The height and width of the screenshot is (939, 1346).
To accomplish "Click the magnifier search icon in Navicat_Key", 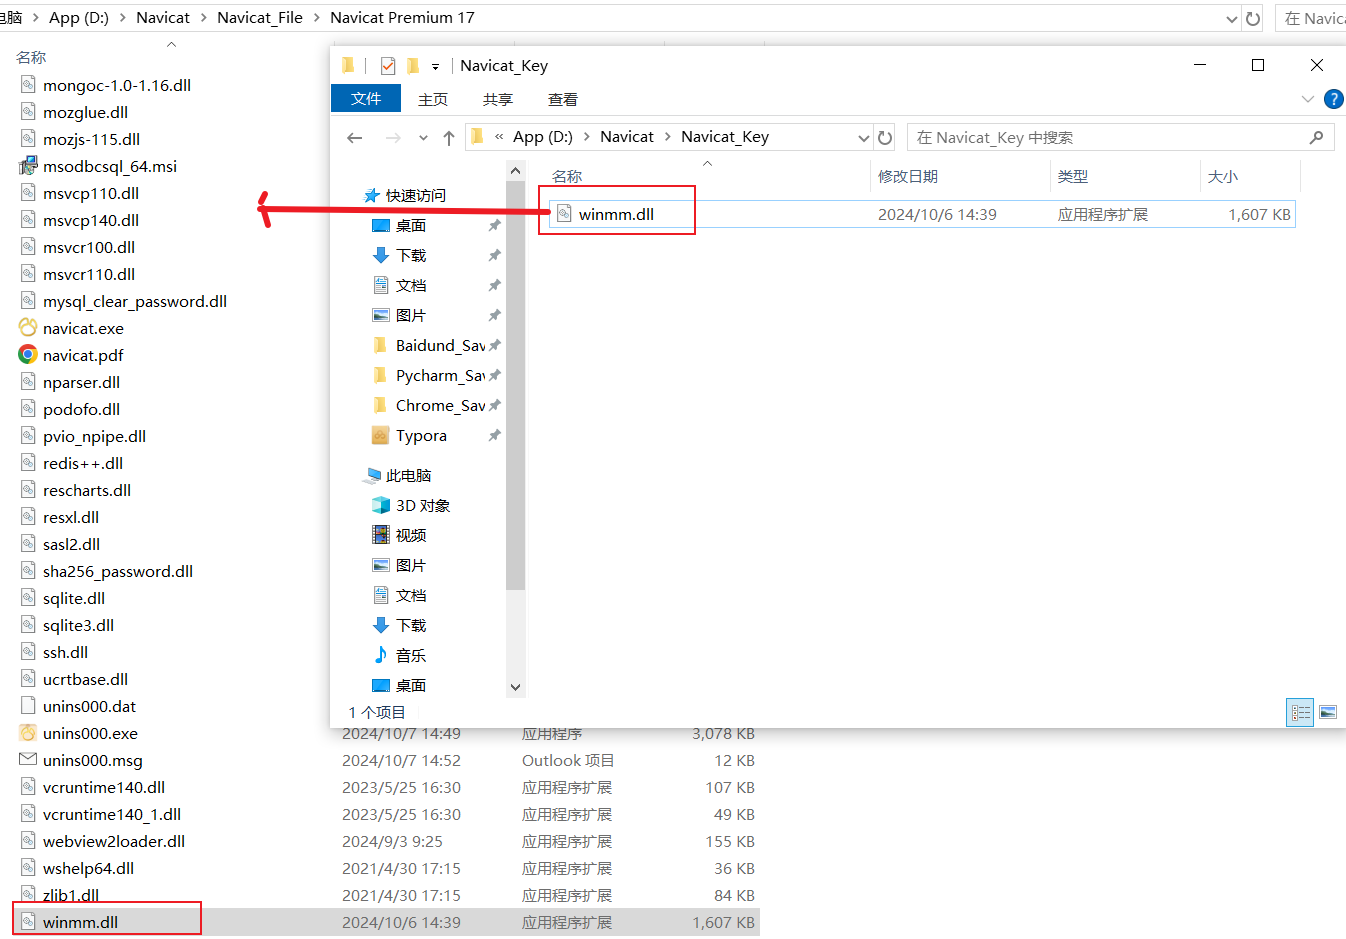I will (x=1316, y=137).
